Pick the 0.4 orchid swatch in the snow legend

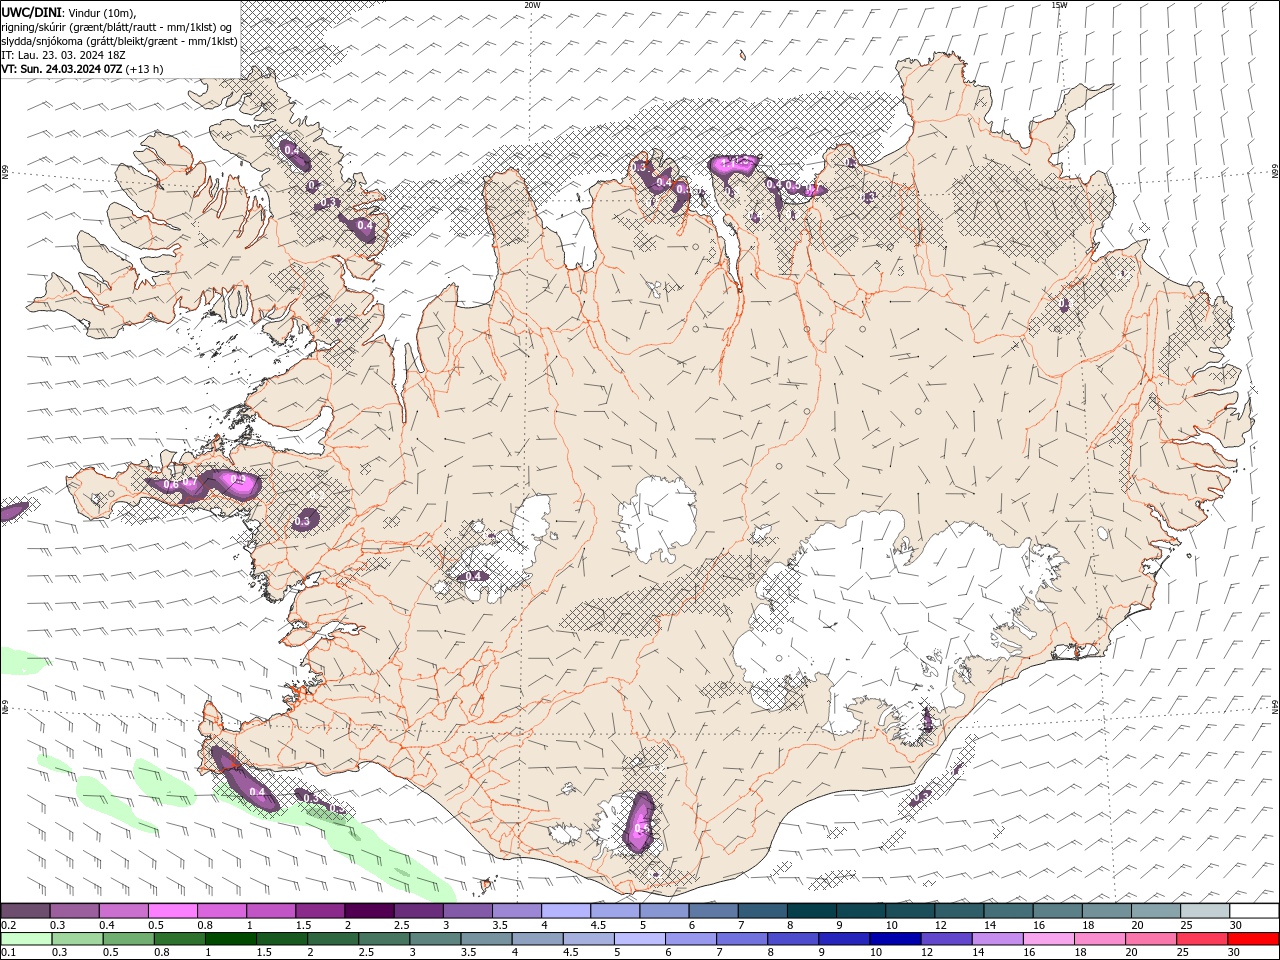coord(123,911)
